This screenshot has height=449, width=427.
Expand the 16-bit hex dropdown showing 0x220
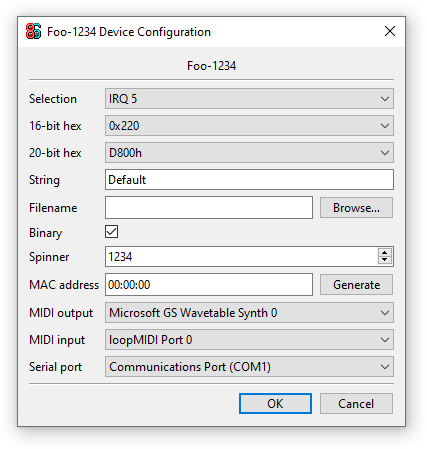point(249,126)
